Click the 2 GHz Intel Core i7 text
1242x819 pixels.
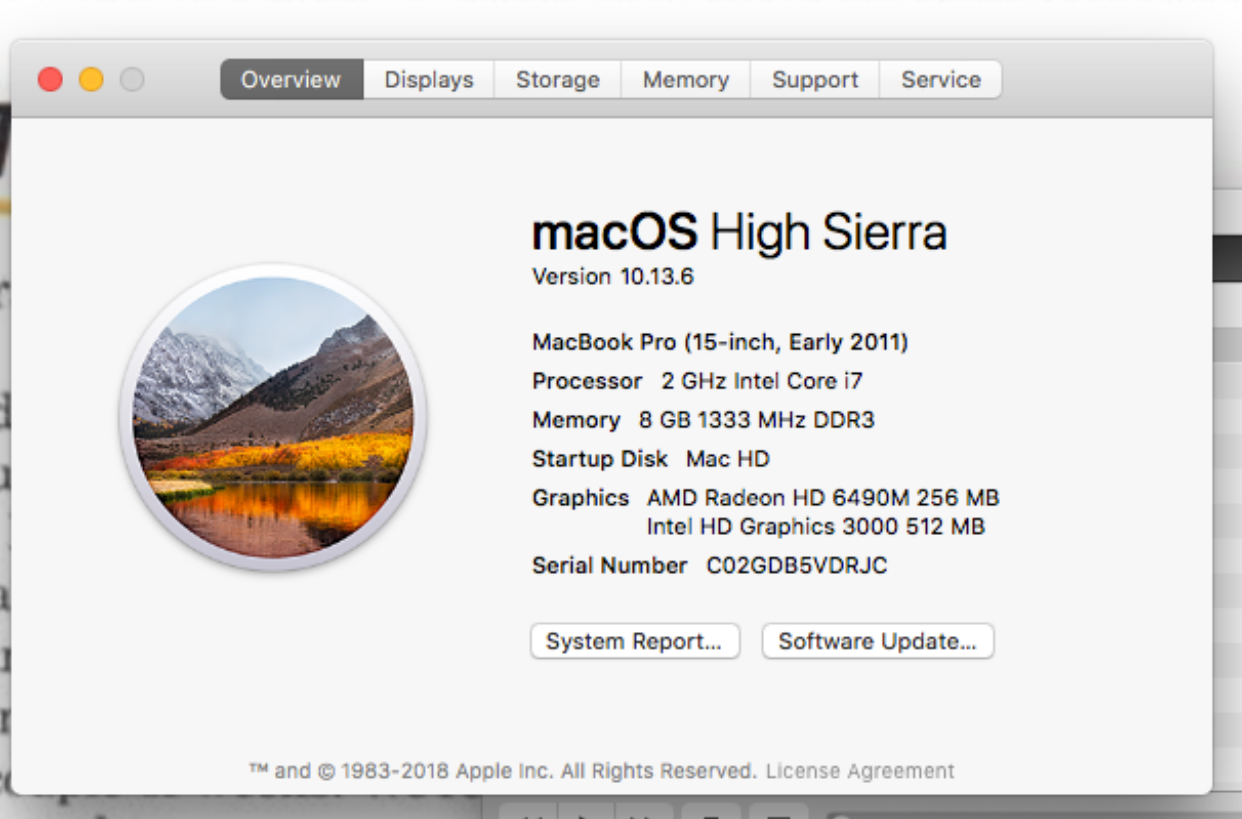point(762,381)
